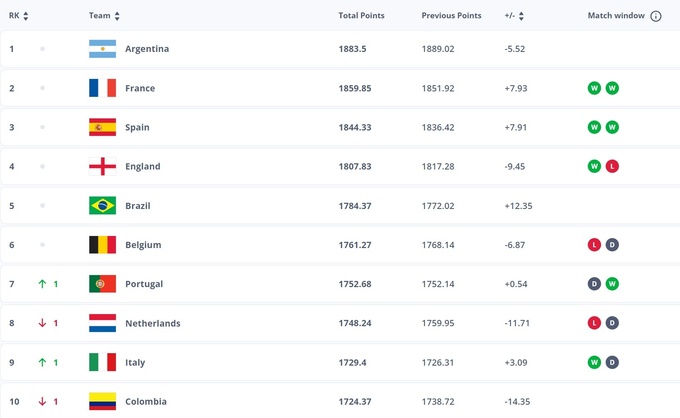Image resolution: width=680 pixels, height=418 pixels.
Task: Open the Spain team link
Action: 137,127
